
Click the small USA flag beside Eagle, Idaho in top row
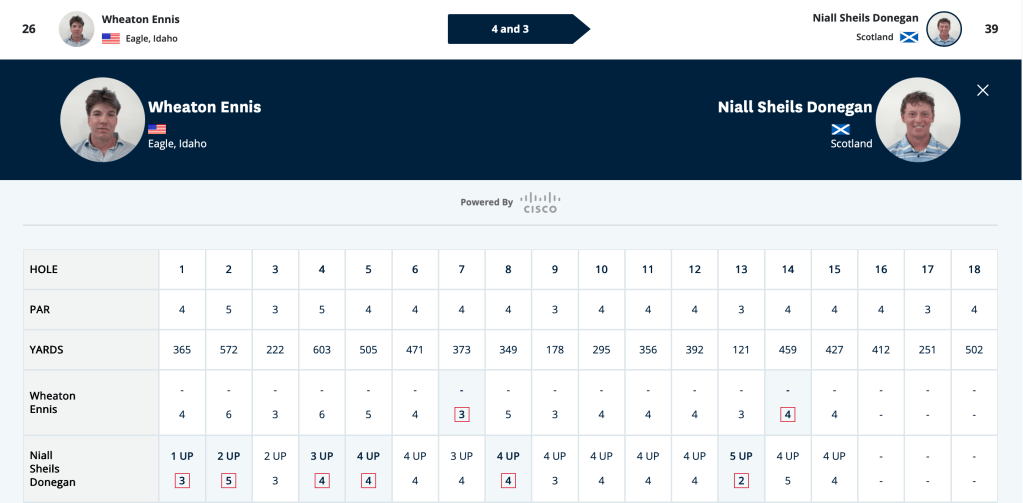tap(111, 38)
